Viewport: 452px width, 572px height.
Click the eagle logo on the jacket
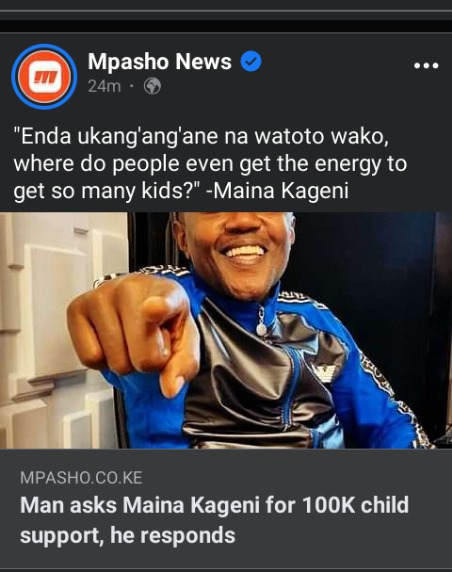323,372
